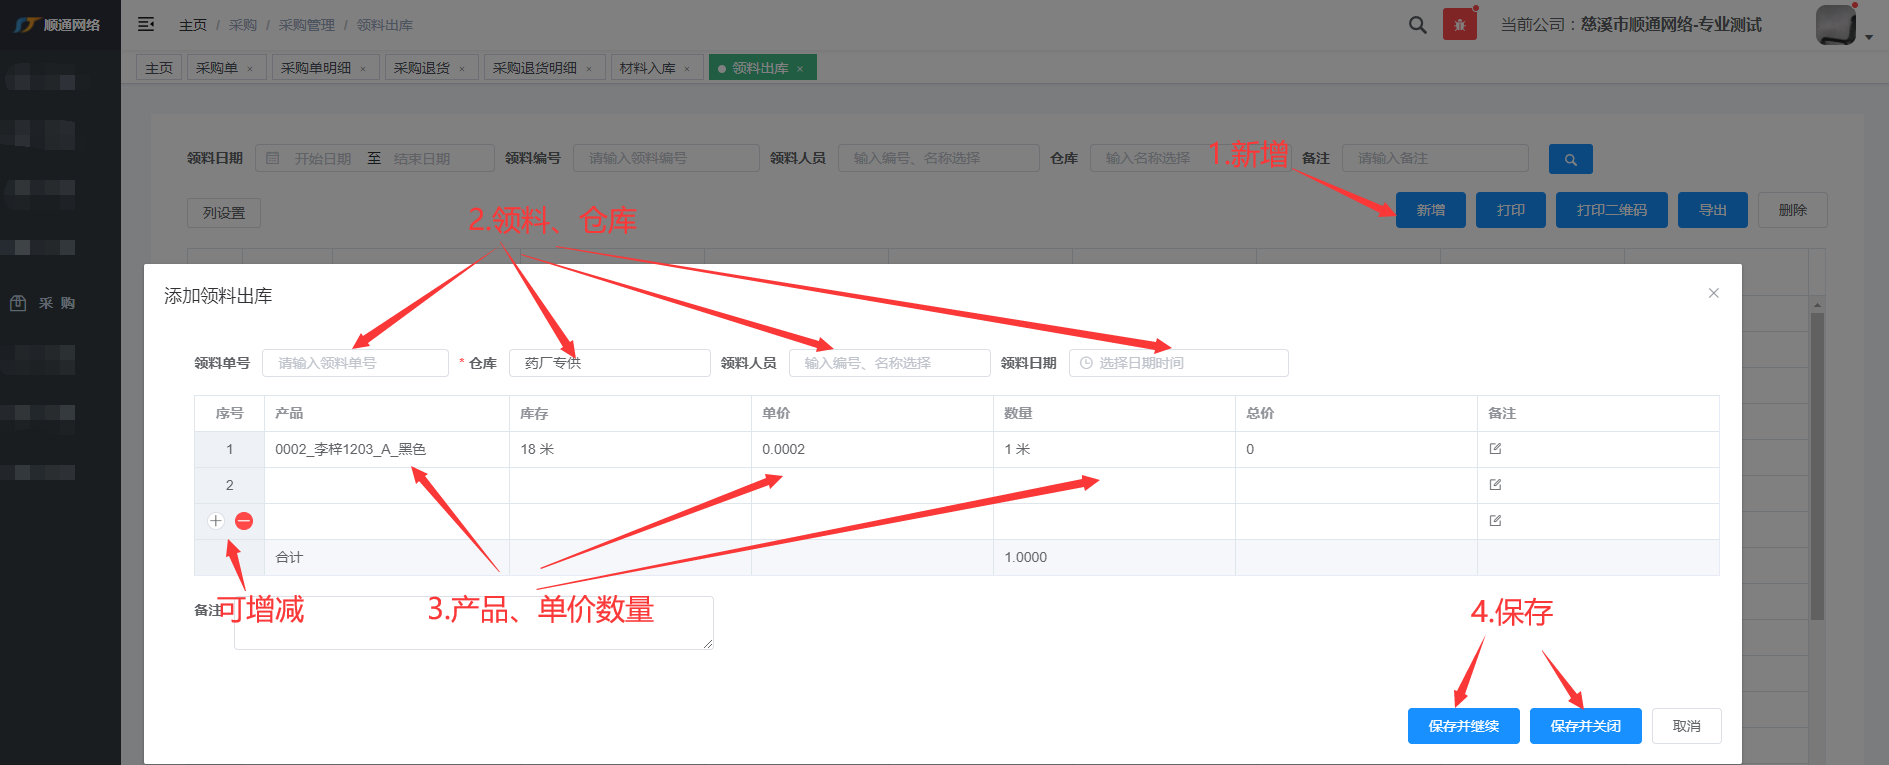The width and height of the screenshot is (1889, 765).
Task: Click the blue search filter button
Action: [1570, 159]
